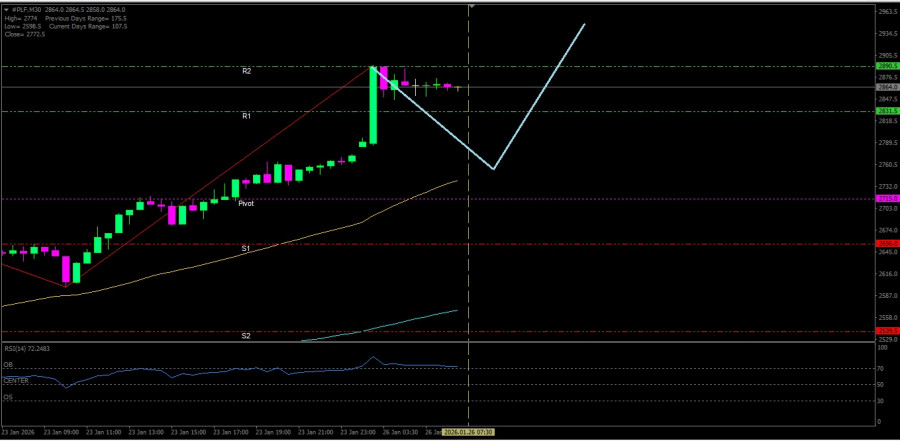Click the 2760.5 price scale value
Image resolution: width=900 pixels, height=441 pixels.
click(887, 165)
